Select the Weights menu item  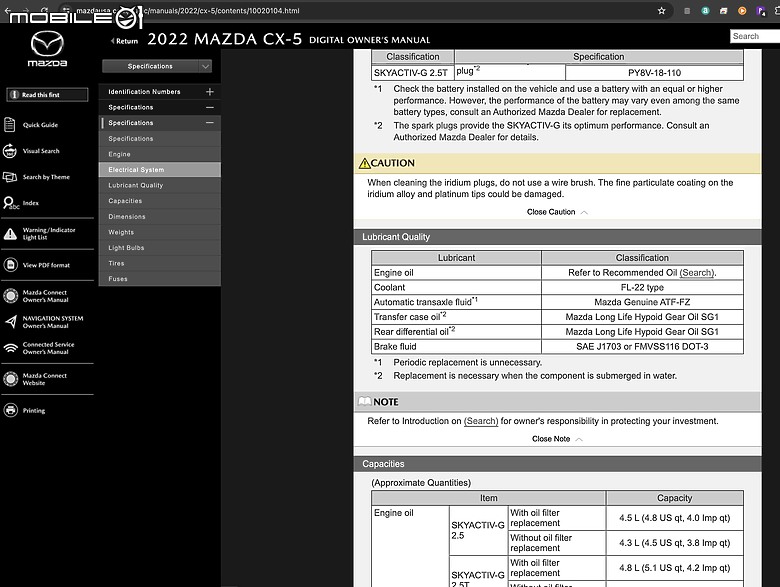click(160, 232)
